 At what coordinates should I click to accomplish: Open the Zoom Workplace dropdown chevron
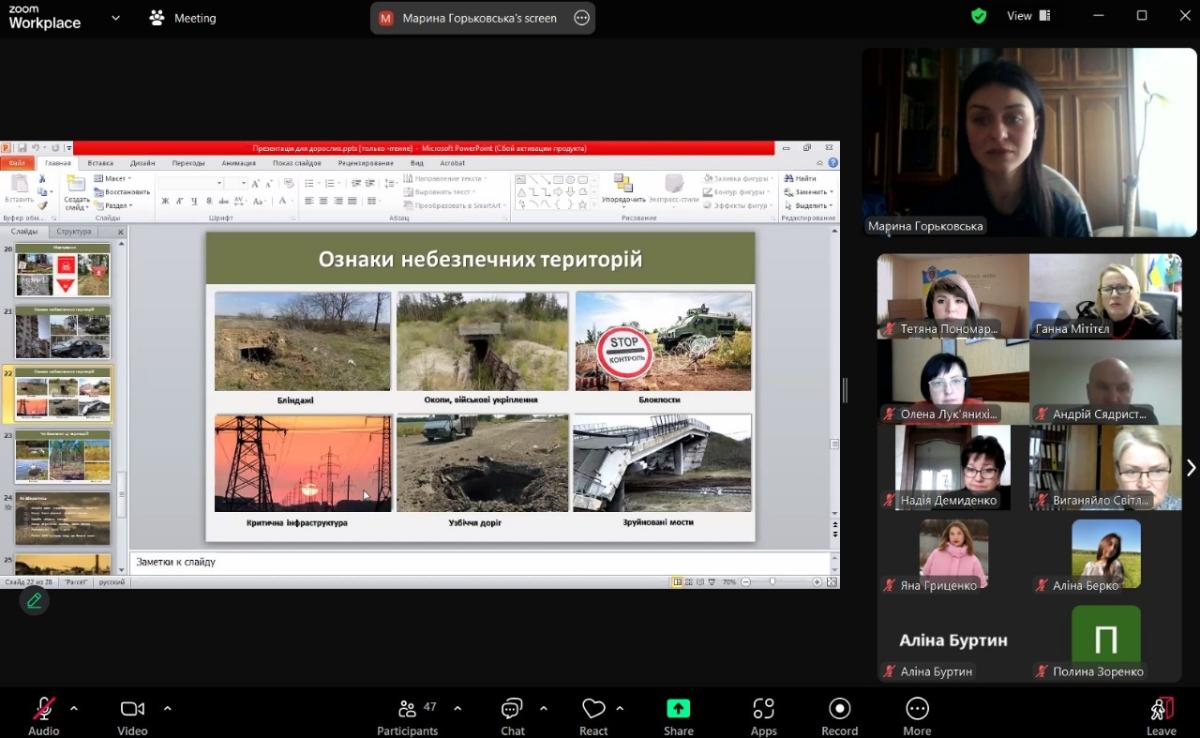(116, 18)
